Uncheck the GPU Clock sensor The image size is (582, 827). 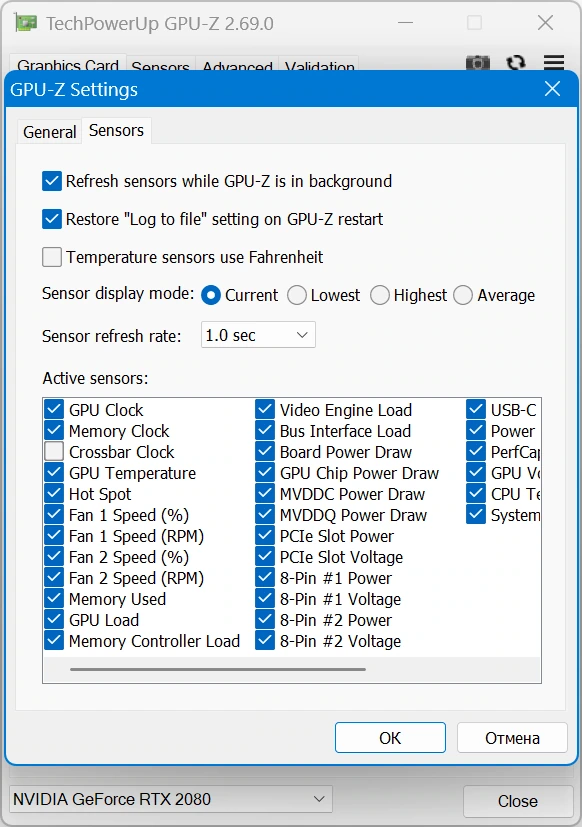[x=54, y=409]
